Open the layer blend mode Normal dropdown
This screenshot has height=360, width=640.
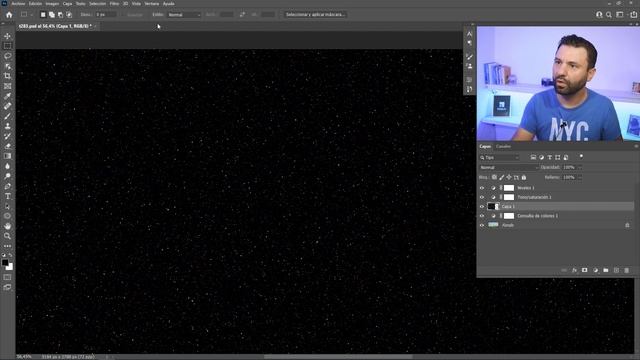pyautogui.click(x=509, y=167)
